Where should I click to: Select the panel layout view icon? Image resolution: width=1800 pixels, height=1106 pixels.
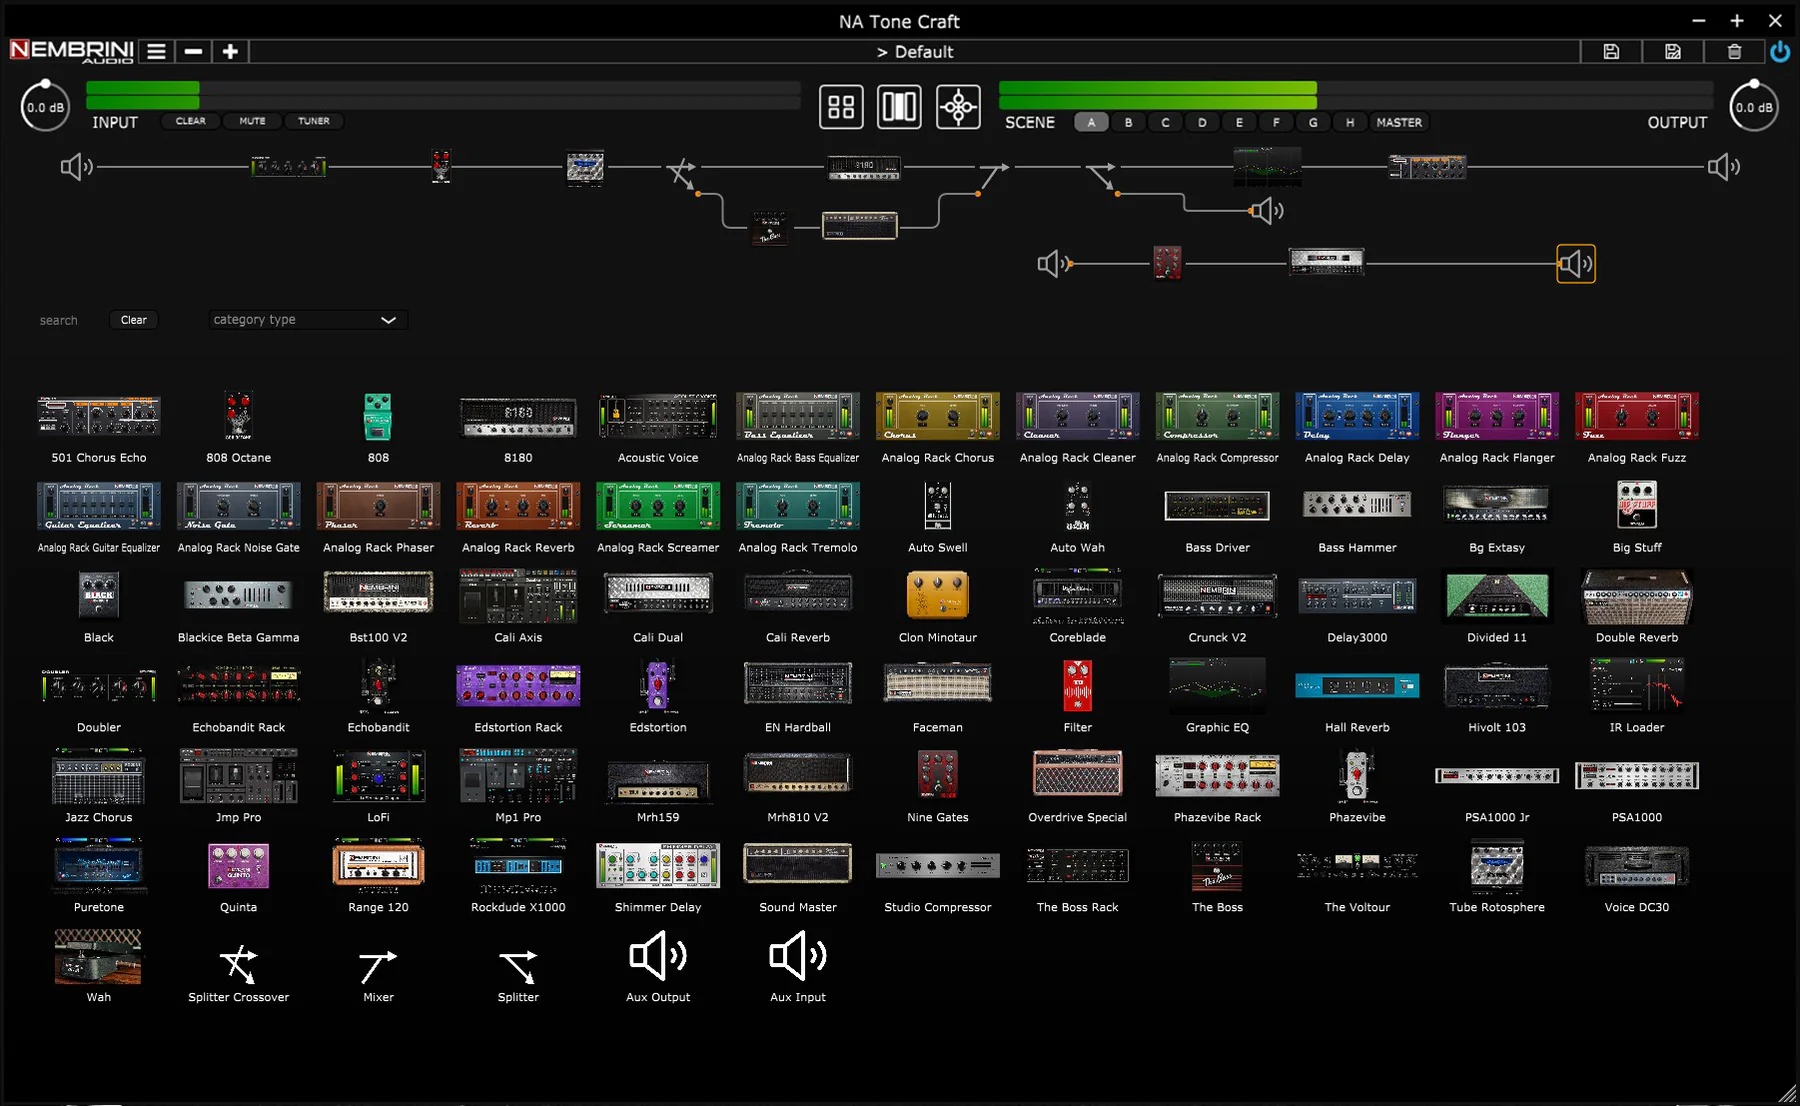899,107
